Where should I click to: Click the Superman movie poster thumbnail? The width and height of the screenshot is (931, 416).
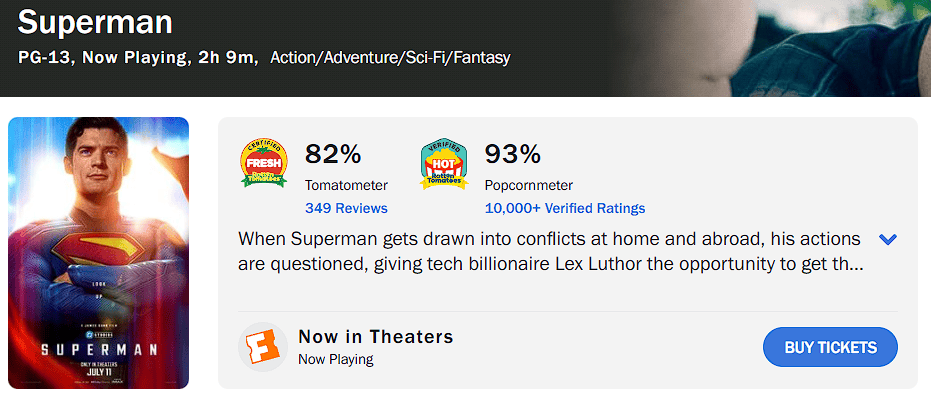[98, 253]
